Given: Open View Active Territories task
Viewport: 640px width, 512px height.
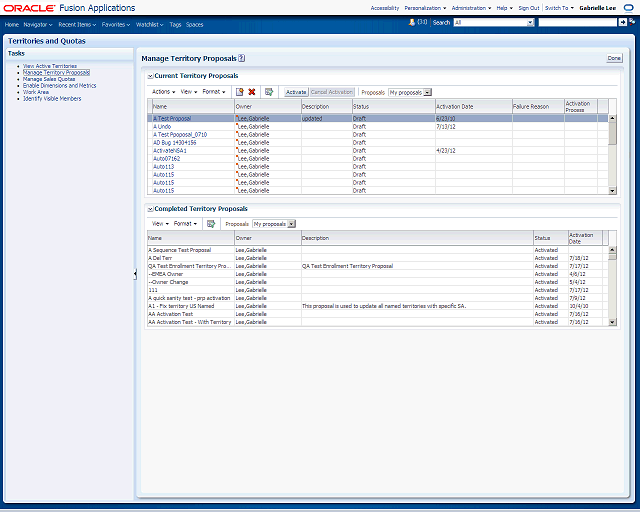Looking at the screenshot, I should 50,66.
